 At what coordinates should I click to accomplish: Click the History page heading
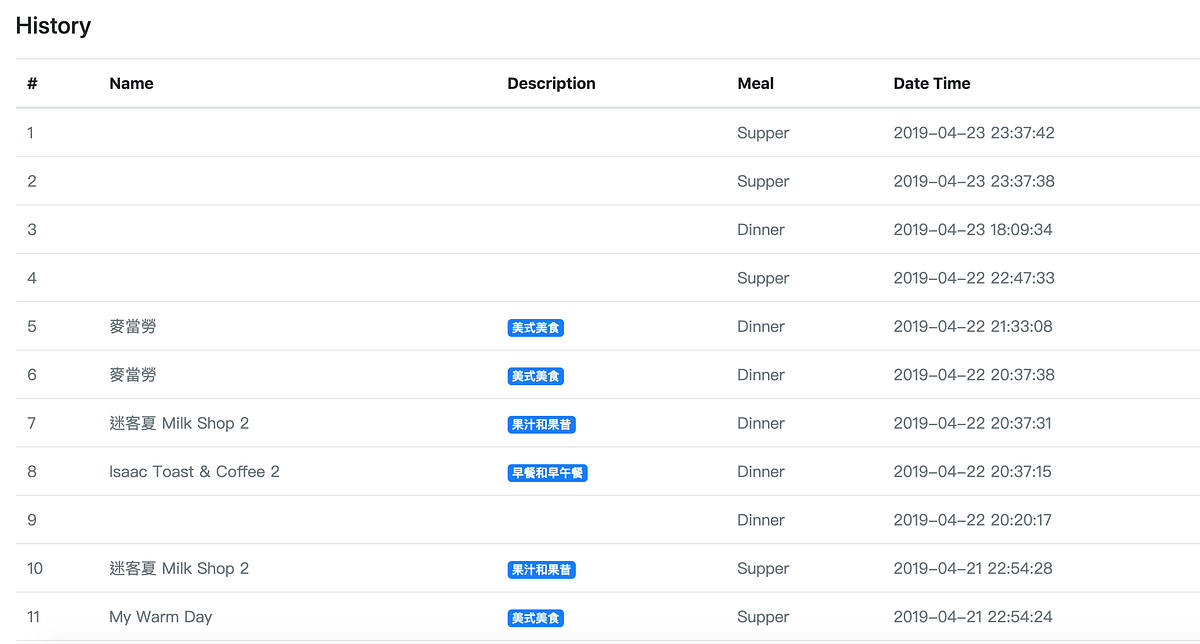[53, 26]
